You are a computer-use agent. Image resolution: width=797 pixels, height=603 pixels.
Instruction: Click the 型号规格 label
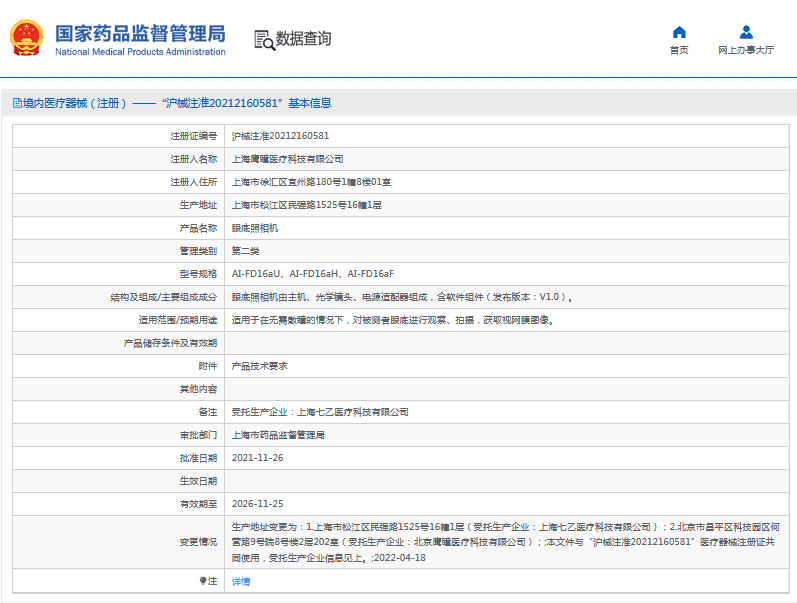[198, 274]
